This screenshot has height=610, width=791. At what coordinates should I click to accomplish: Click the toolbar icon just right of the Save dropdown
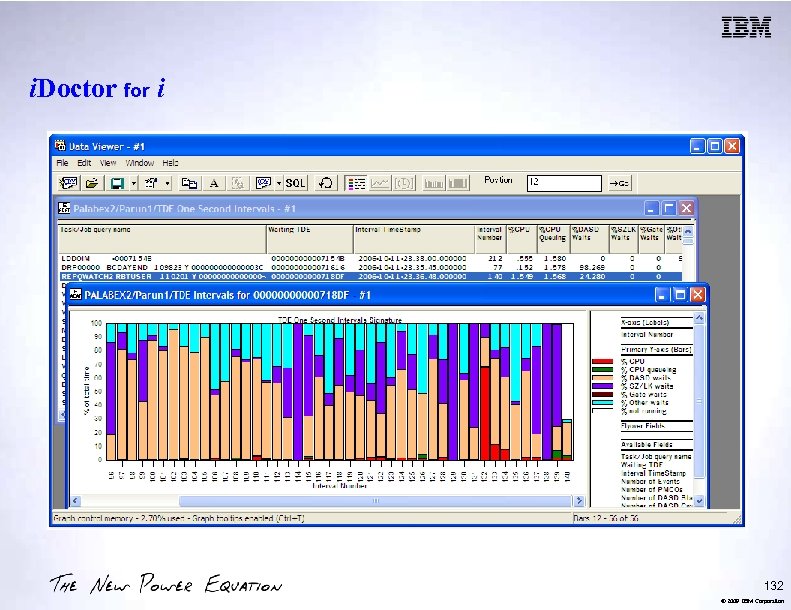151,183
